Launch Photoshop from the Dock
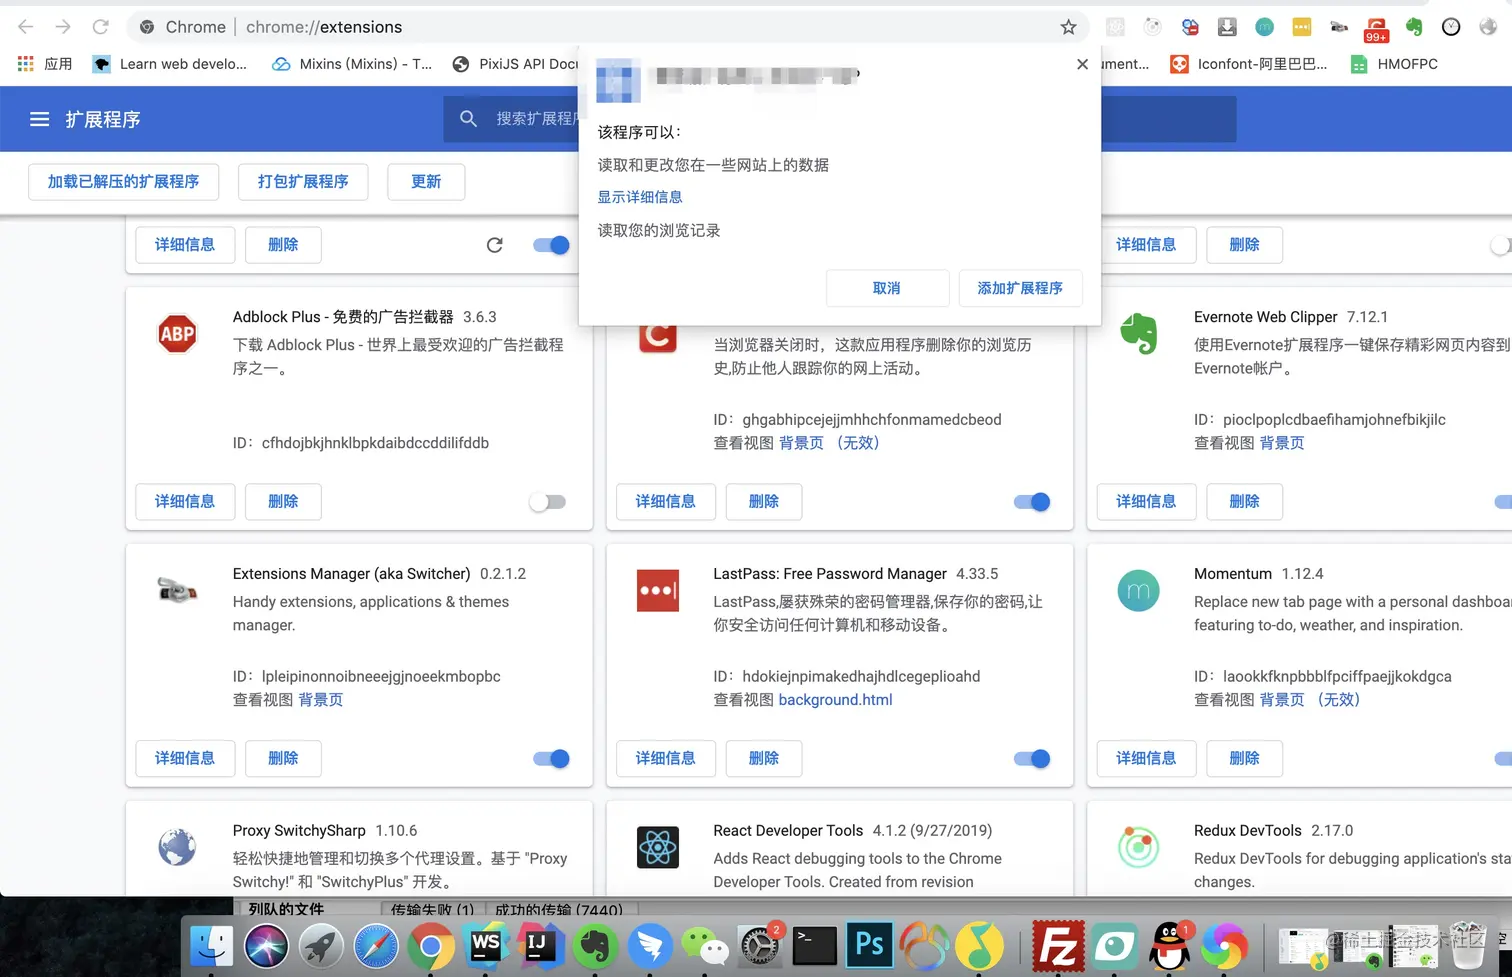Image resolution: width=1512 pixels, height=977 pixels. pos(869,945)
